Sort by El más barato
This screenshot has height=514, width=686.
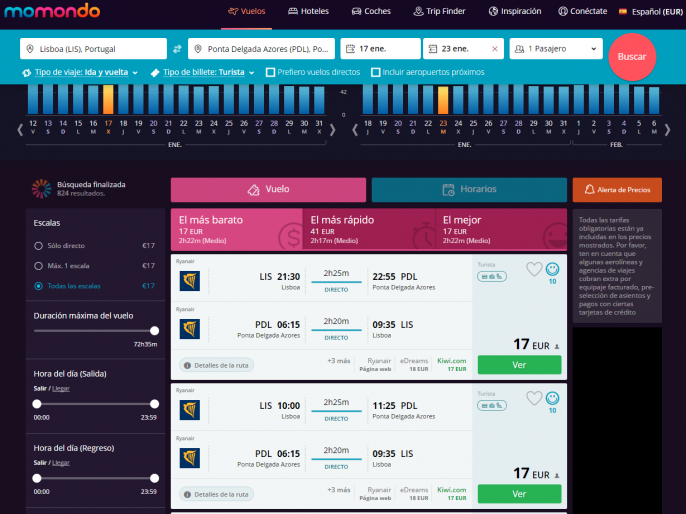click(x=237, y=229)
